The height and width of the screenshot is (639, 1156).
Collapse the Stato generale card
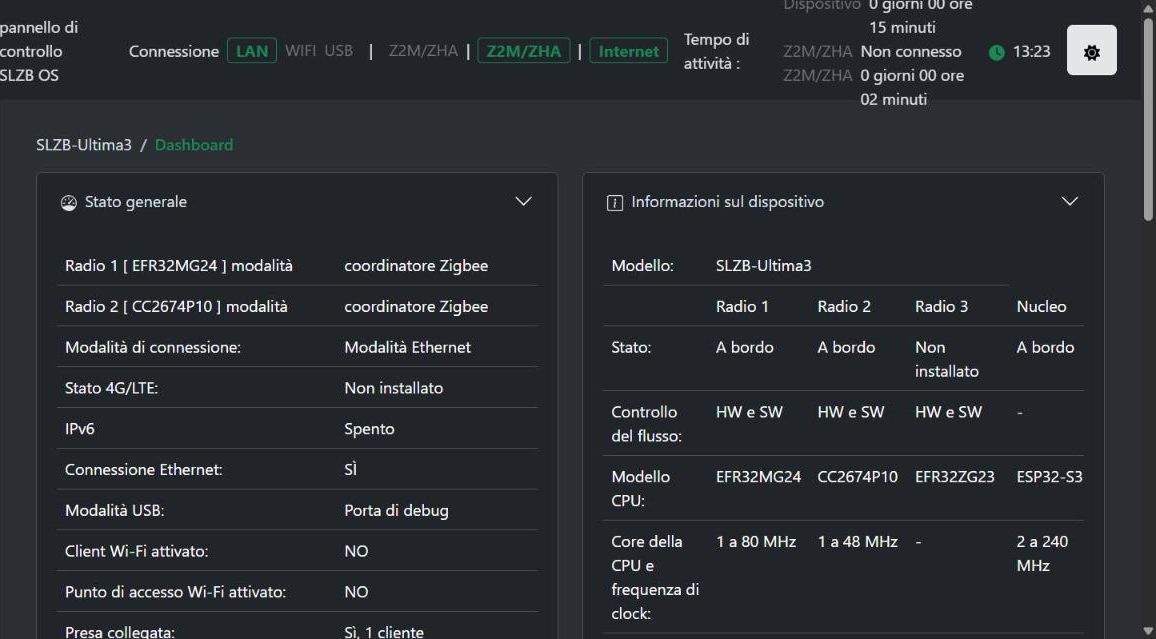click(523, 201)
